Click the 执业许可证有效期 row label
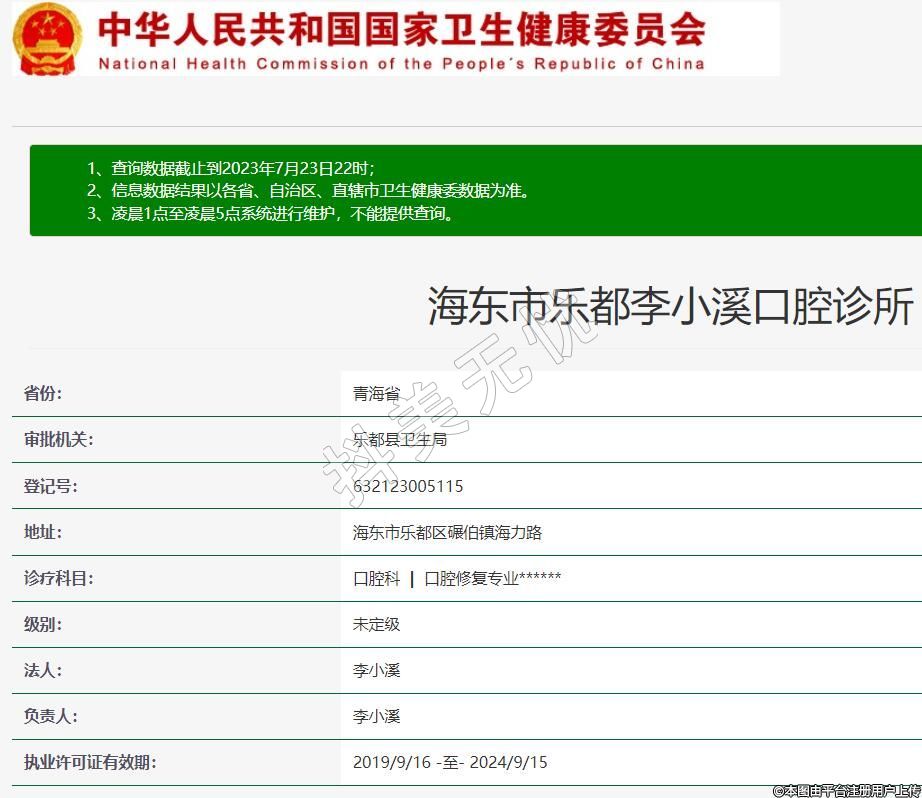922x798 pixels. click(x=90, y=762)
